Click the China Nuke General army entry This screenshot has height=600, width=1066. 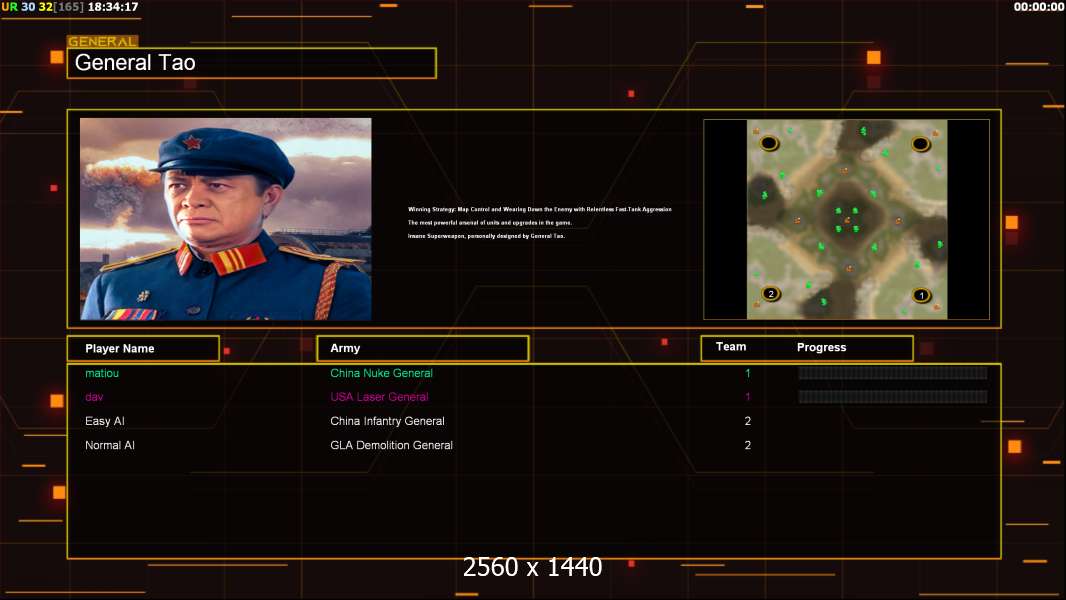tap(381, 373)
